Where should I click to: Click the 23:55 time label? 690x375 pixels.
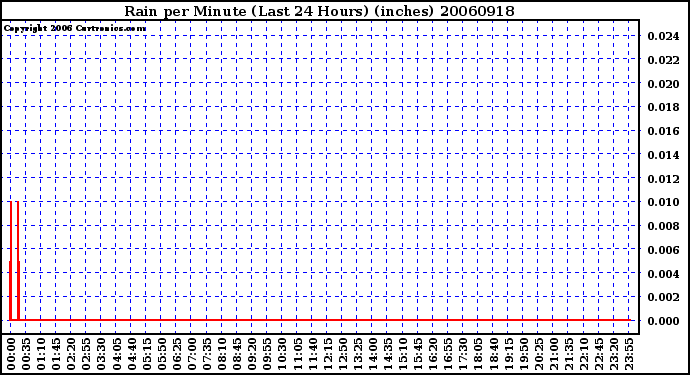click(x=629, y=354)
